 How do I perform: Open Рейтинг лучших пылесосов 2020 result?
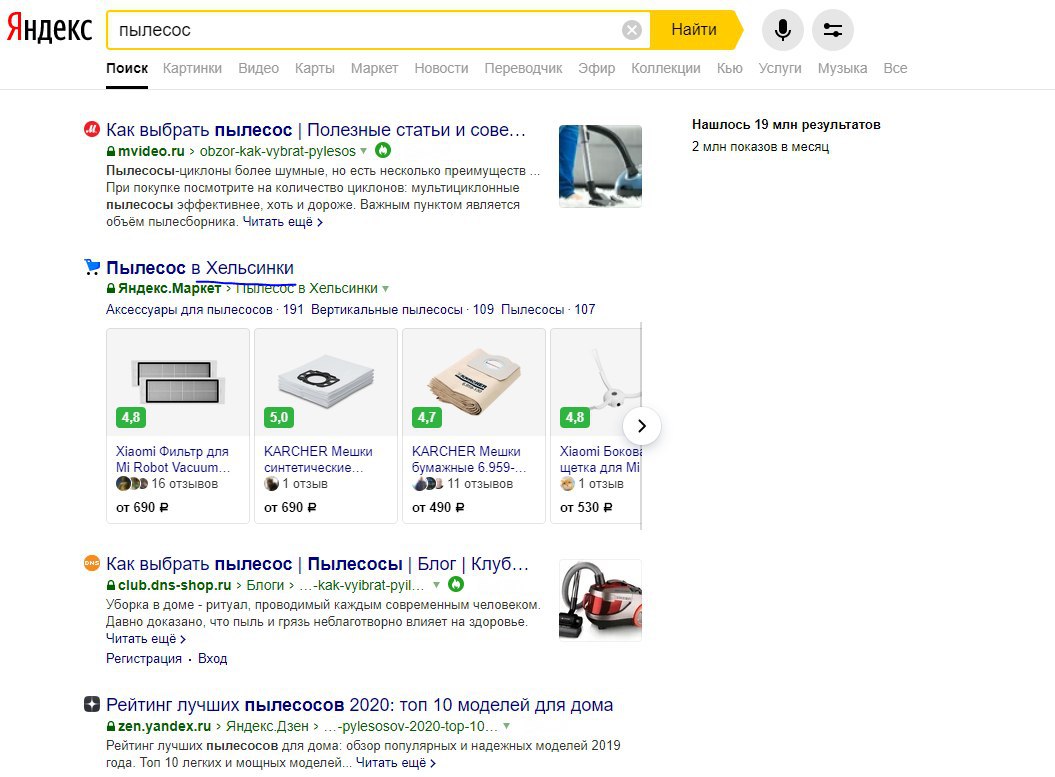pos(359,705)
